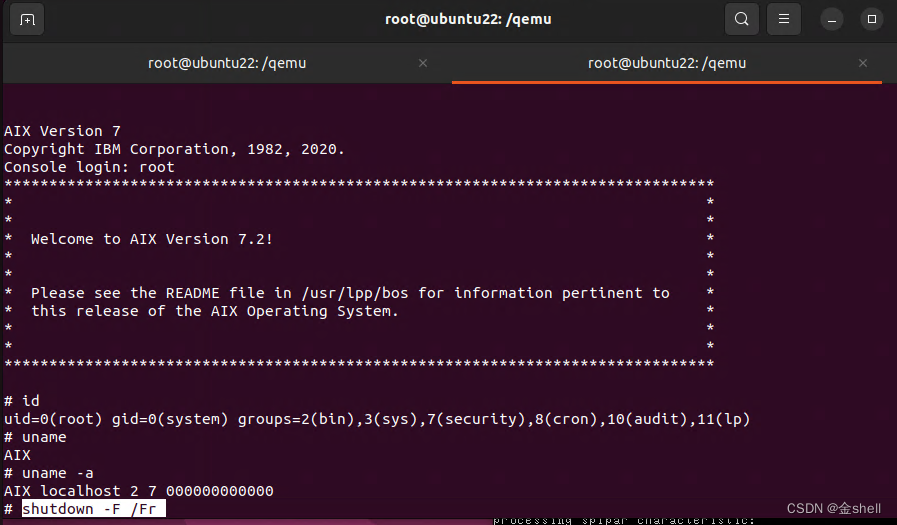
Task: Click the '# uname -a' command line
Action: click(x=49, y=473)
